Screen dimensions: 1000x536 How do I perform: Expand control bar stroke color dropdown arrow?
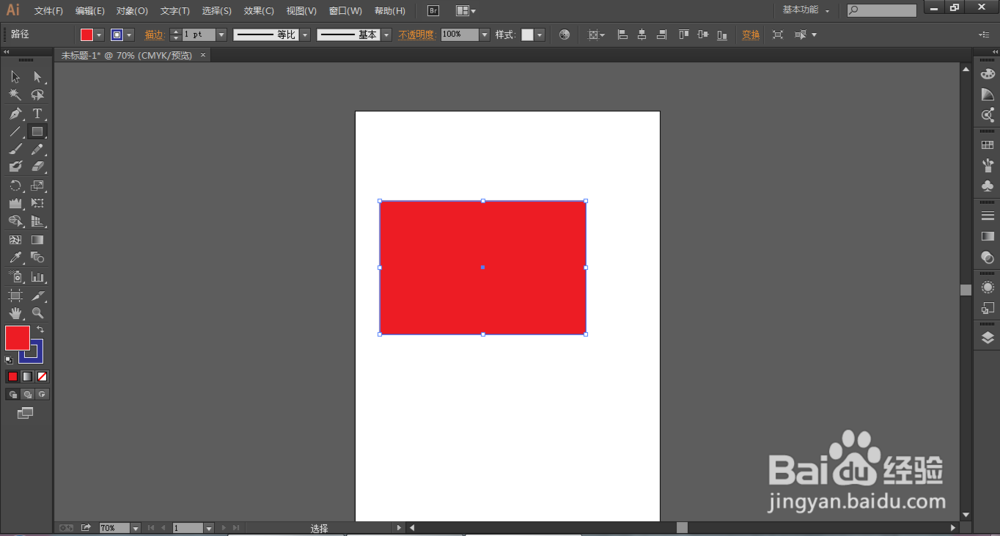(x=129, y=34)
